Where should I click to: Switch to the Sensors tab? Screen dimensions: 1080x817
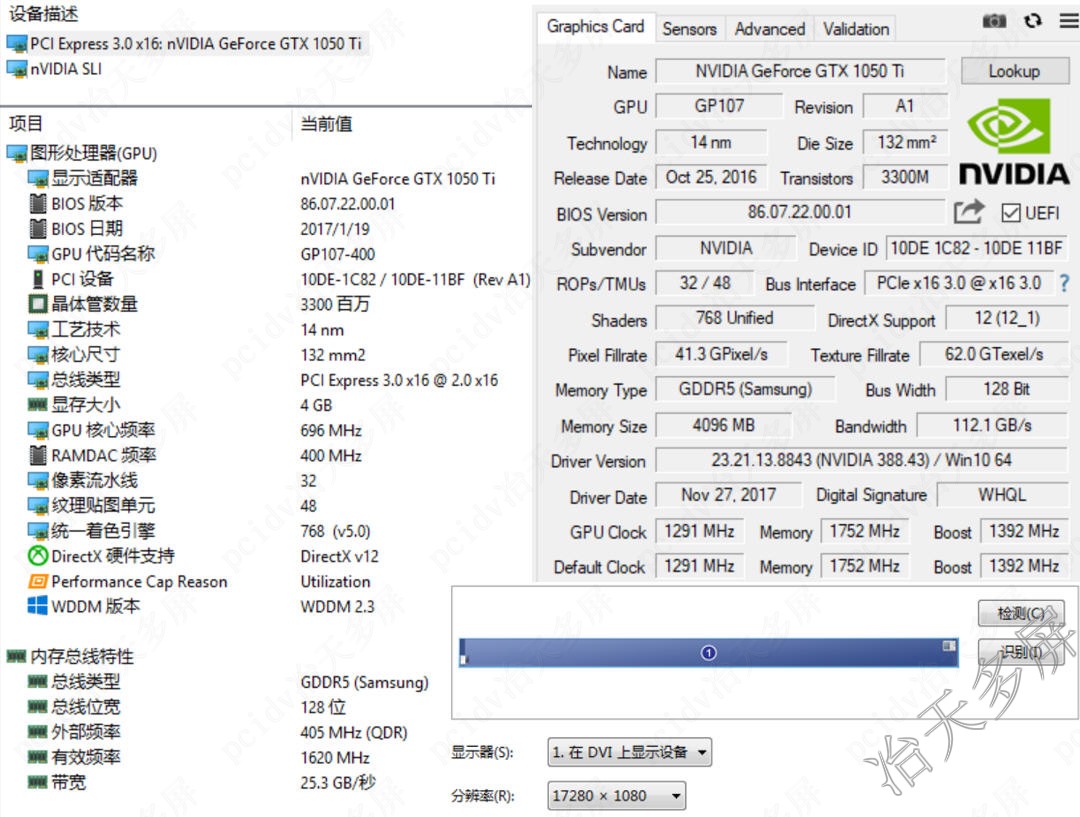pyautogui.click(x=689, y=29)
